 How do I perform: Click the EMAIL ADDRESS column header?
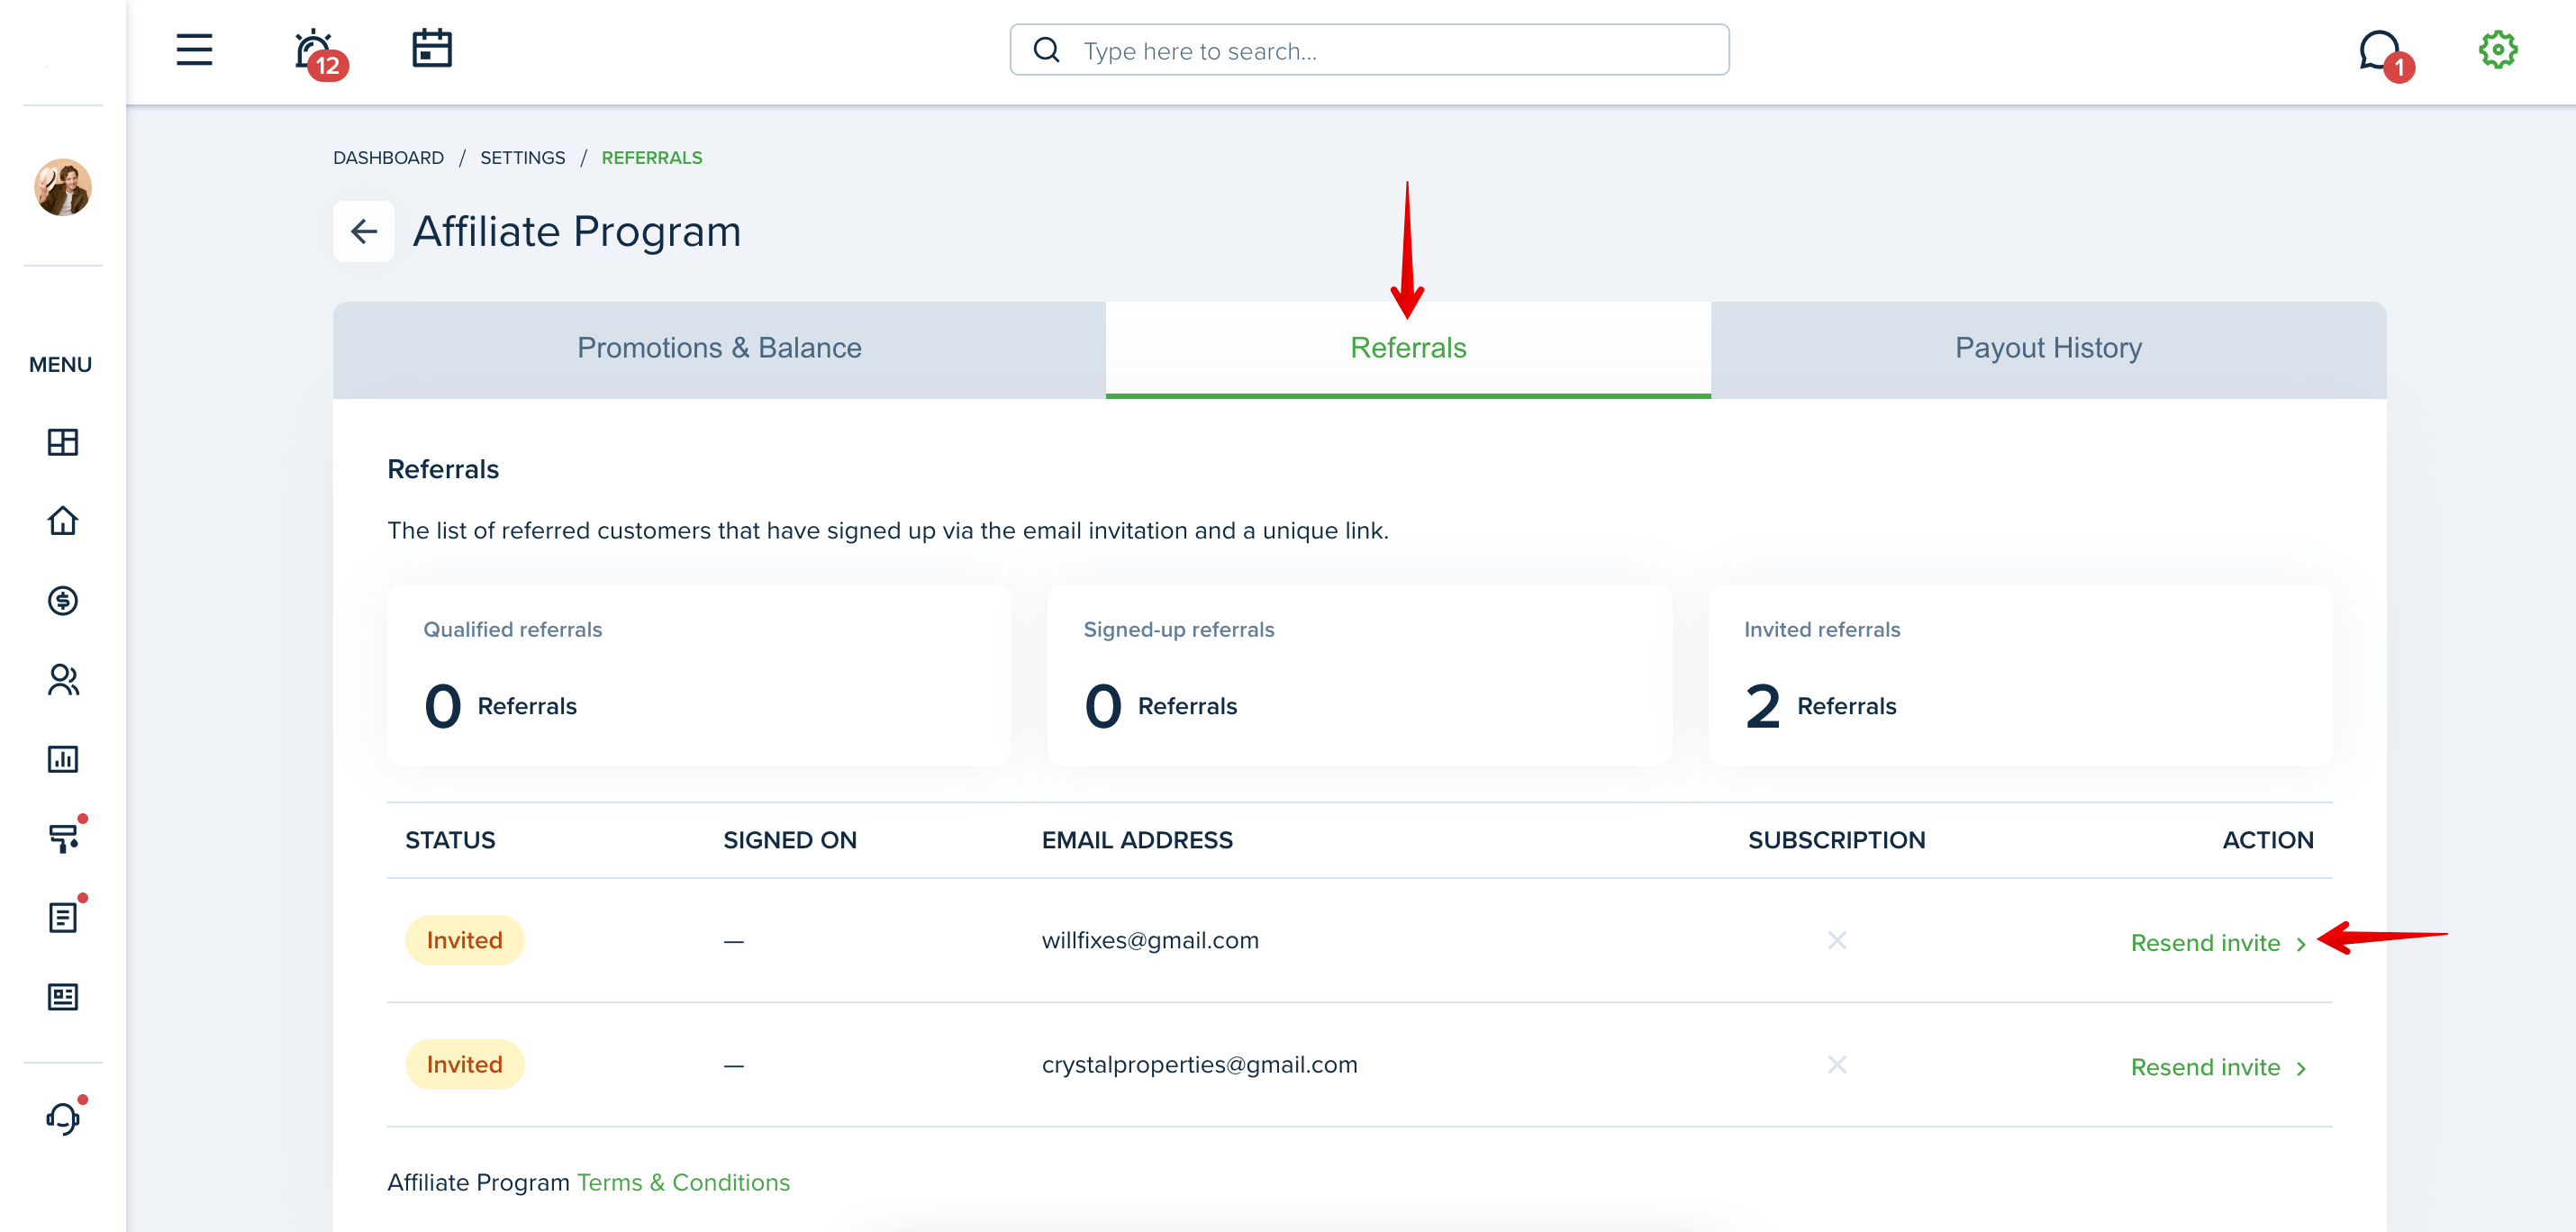tap(1137, 841)
